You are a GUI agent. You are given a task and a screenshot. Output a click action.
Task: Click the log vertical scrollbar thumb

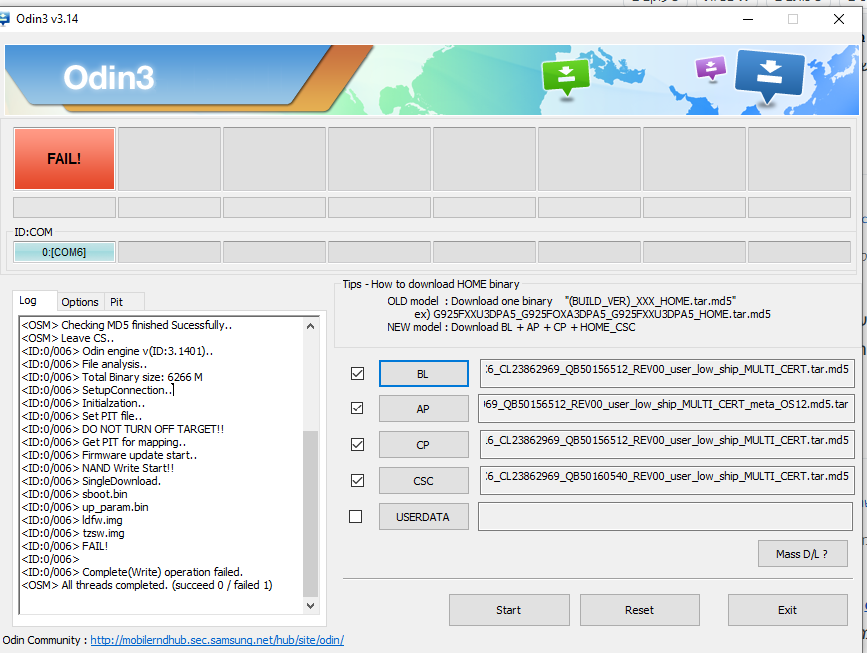pyautogui.click(x=311, y=514)
